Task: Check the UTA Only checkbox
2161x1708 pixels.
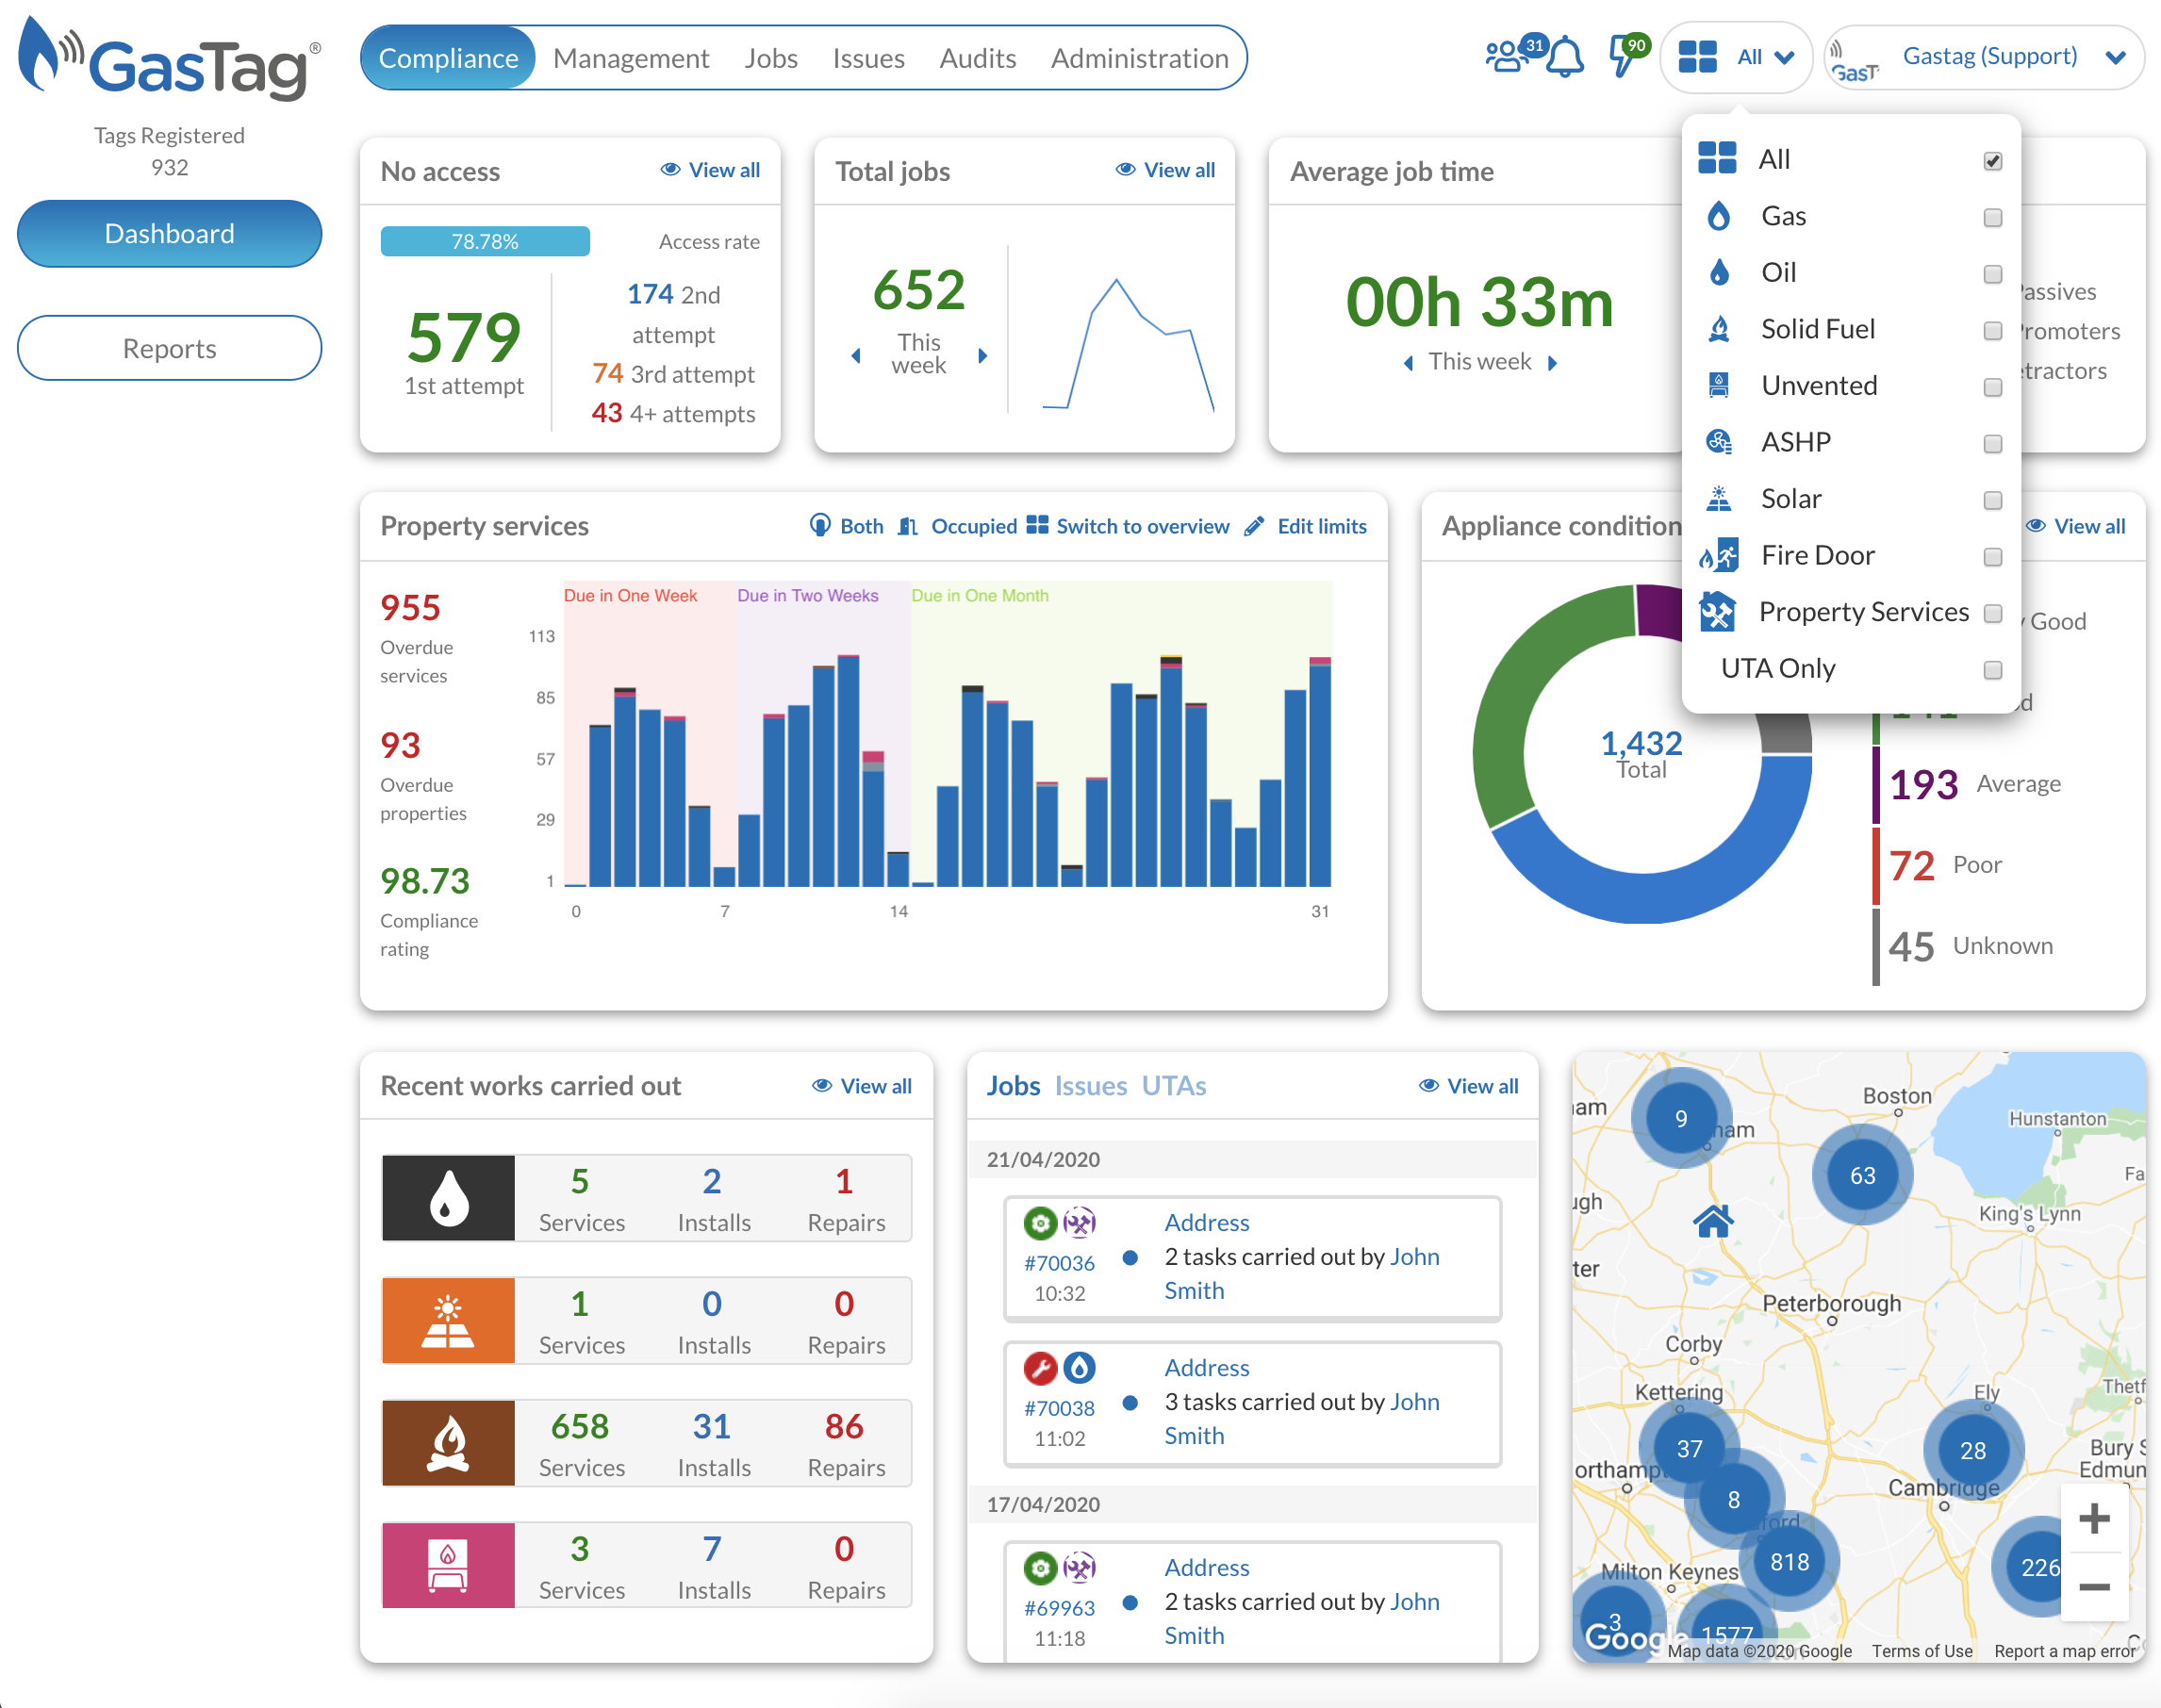Action: click(x=1992, y=670)
